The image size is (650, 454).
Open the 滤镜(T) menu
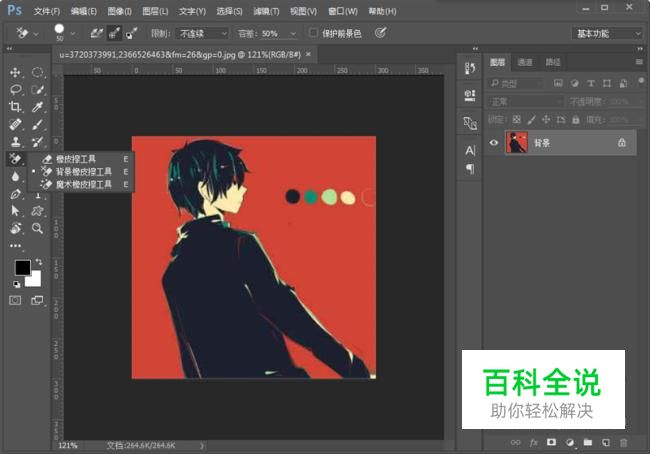[266, 11]
